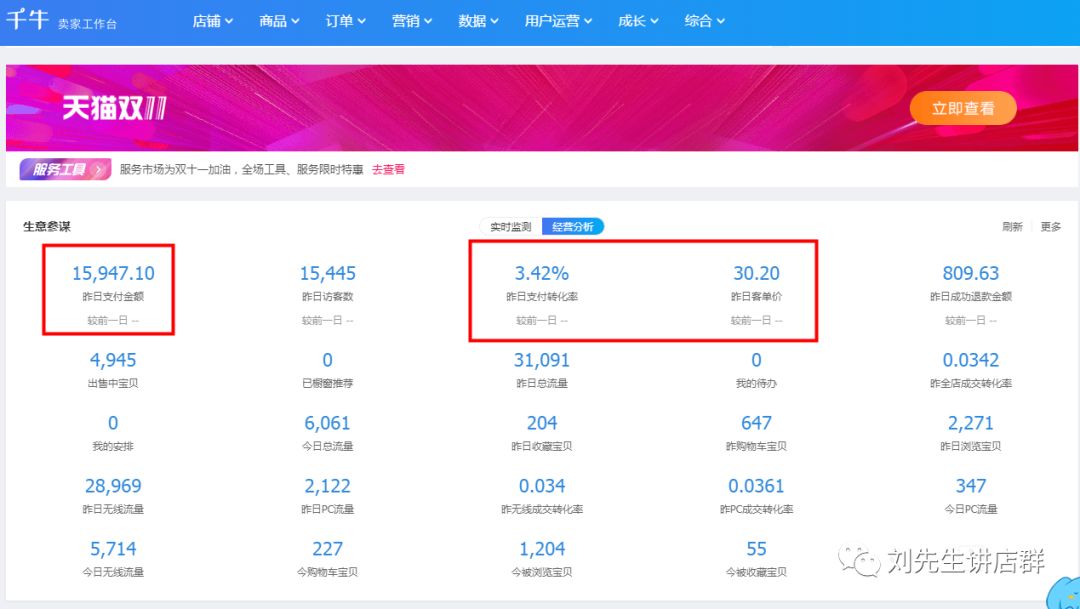Click the 生意参谋 panel title
Image resolution: width=1080 pixels, height=609 pixels.
tap(47, 227)
